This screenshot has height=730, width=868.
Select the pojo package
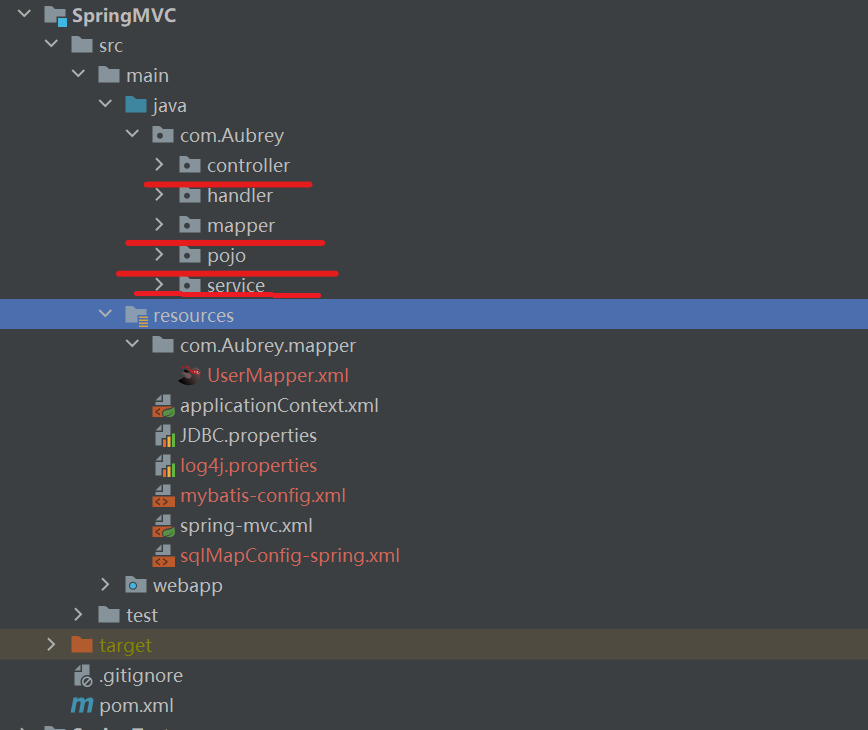226,256
